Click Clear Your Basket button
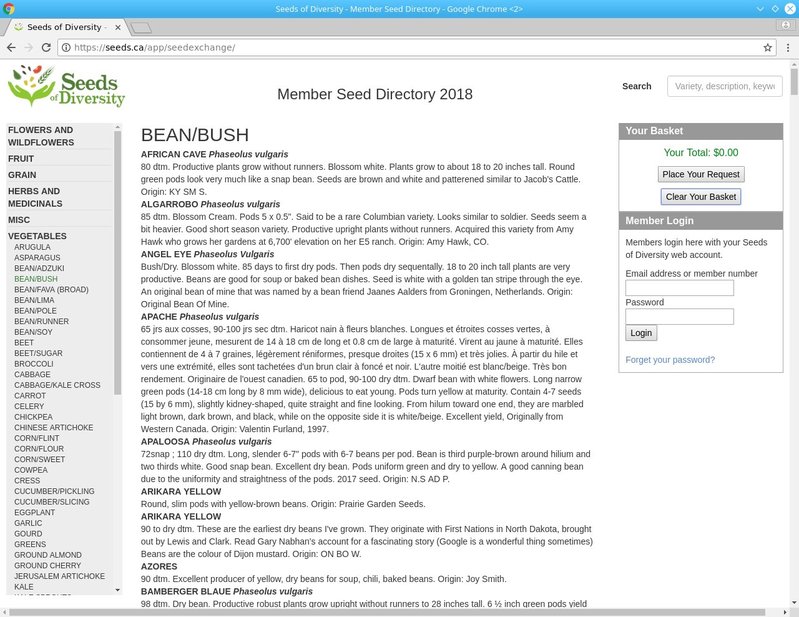The image size is (799, 617). coord(701,197)
